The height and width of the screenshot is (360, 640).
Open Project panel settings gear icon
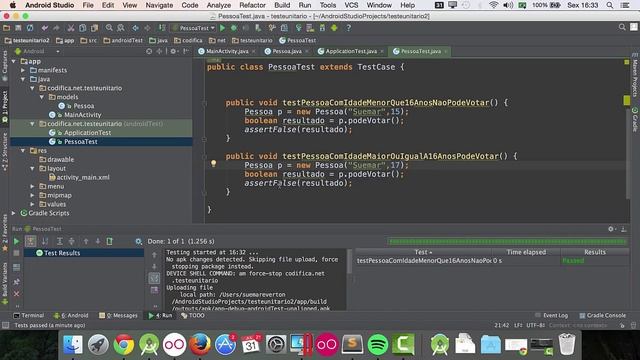click(173, 51)
